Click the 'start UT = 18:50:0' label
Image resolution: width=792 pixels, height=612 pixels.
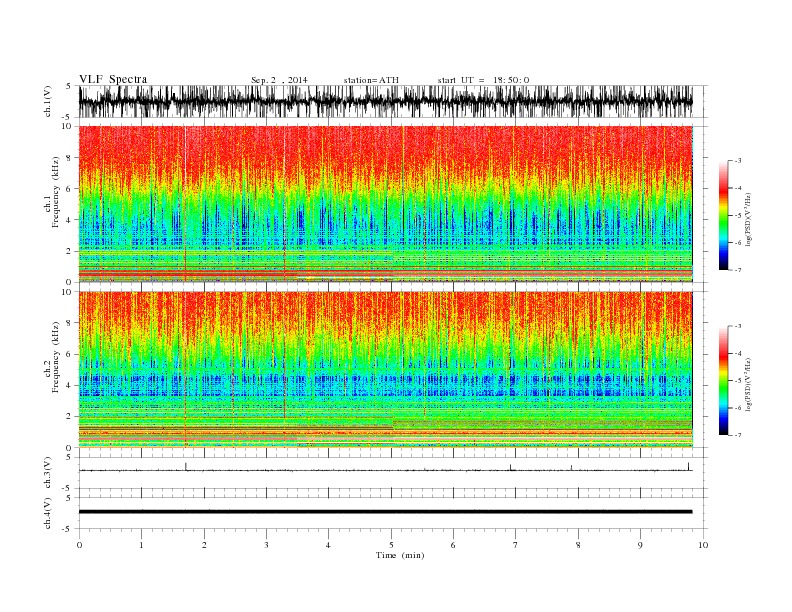tap(483, 80)
